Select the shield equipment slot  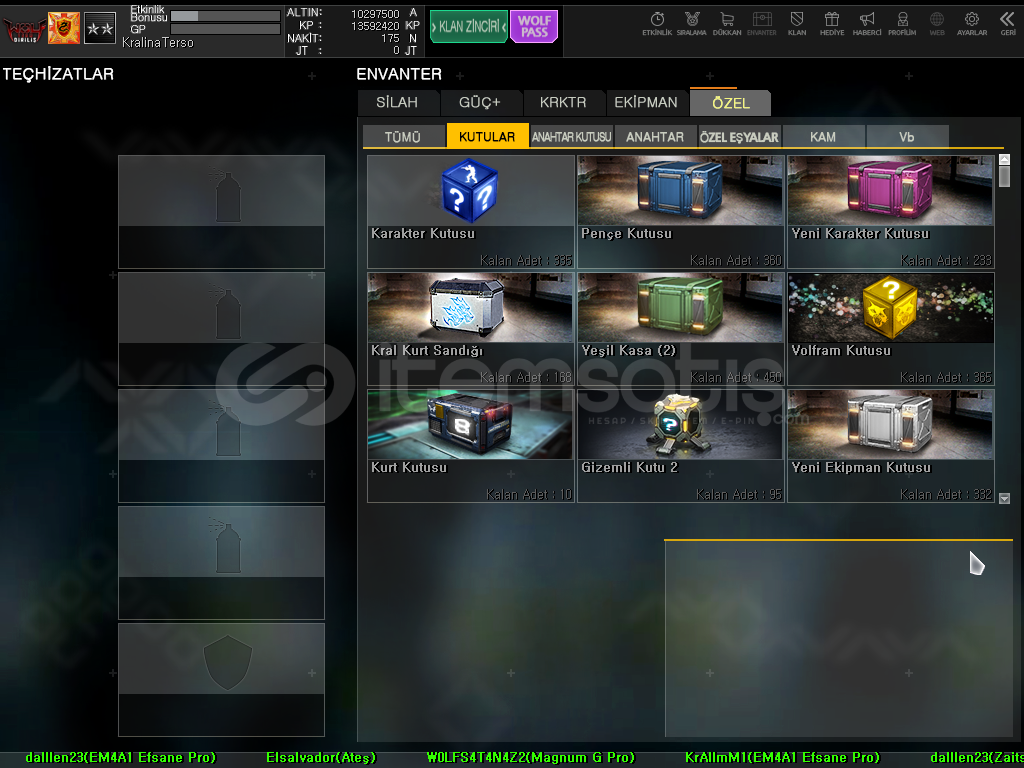221,680
